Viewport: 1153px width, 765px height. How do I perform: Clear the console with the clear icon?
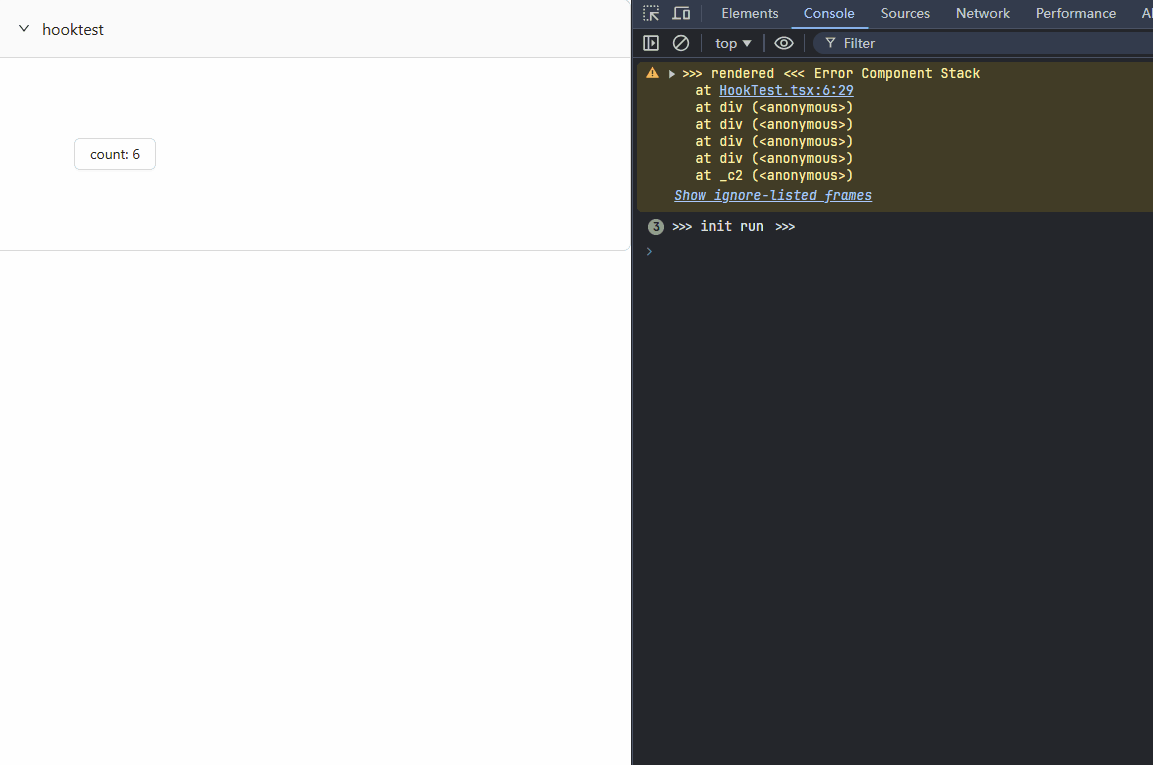click(681, 43)
